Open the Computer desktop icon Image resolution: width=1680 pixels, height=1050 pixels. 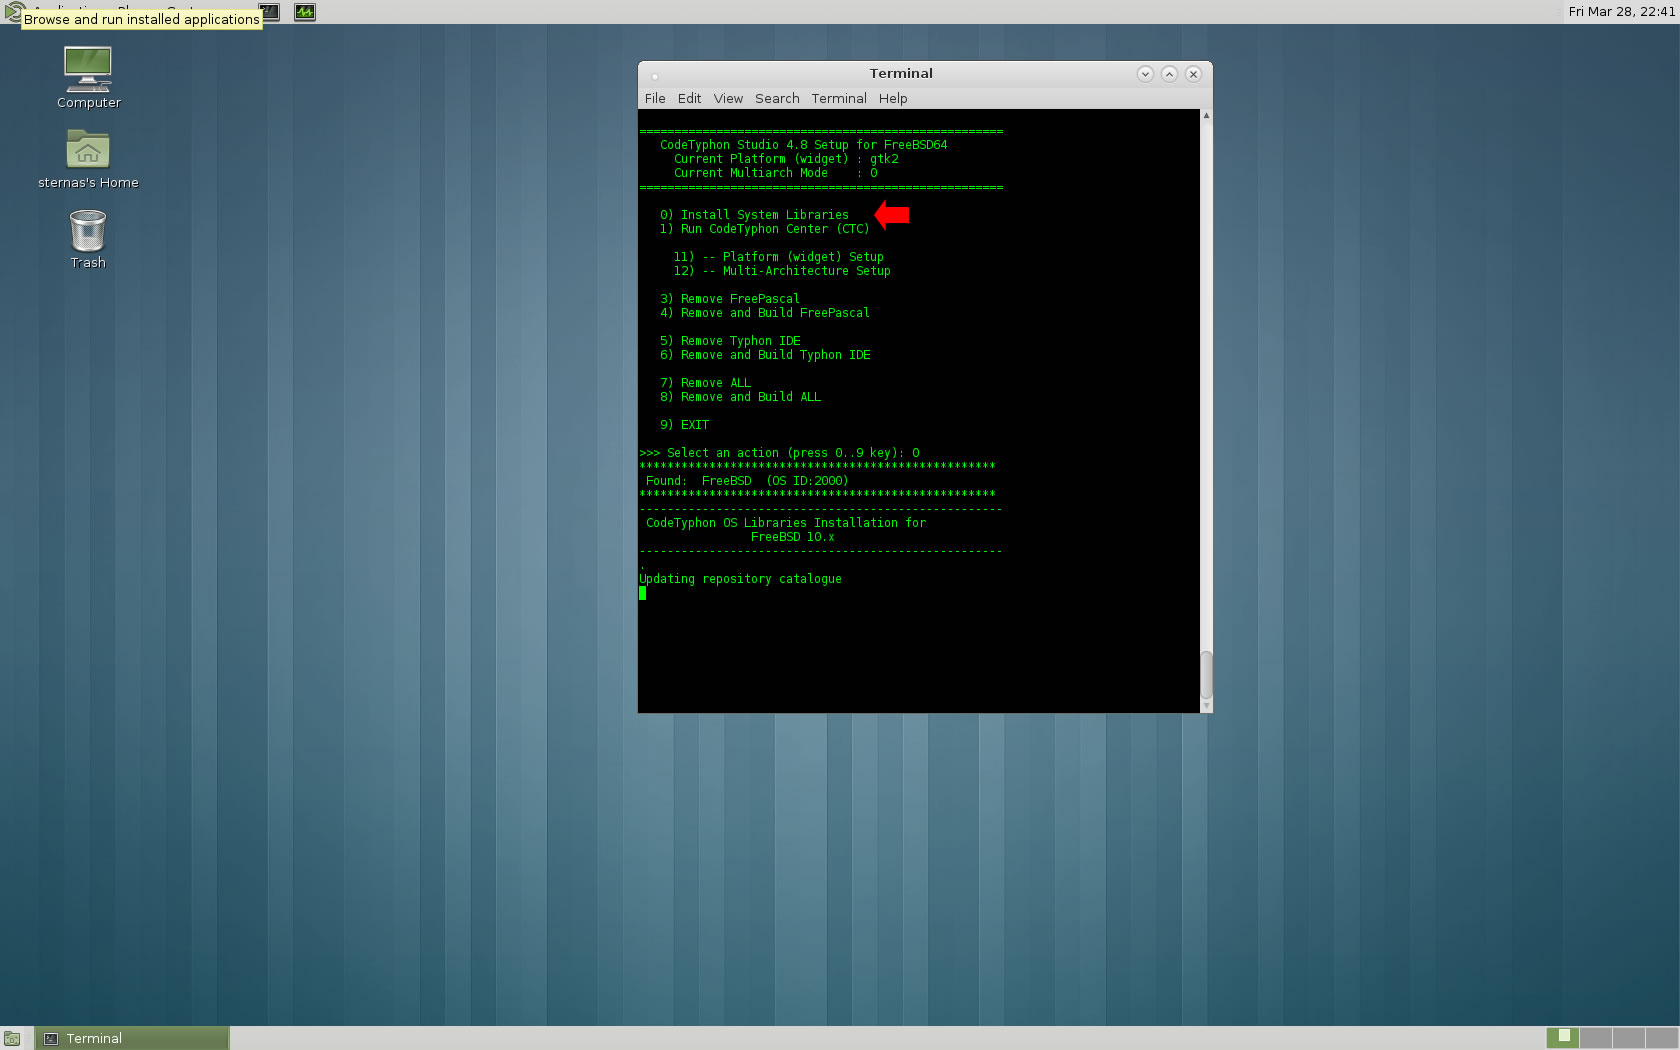[x=88, y=77]
